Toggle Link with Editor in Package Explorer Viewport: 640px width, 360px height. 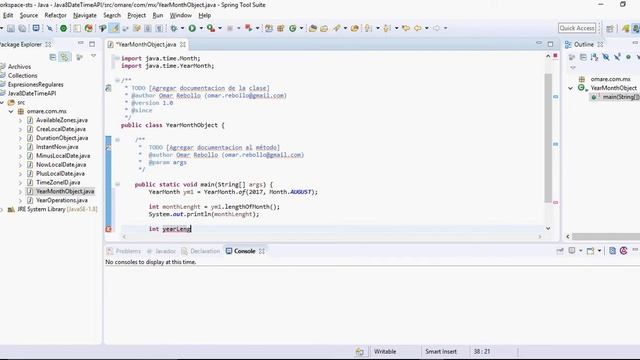click(x=65, y=57)
